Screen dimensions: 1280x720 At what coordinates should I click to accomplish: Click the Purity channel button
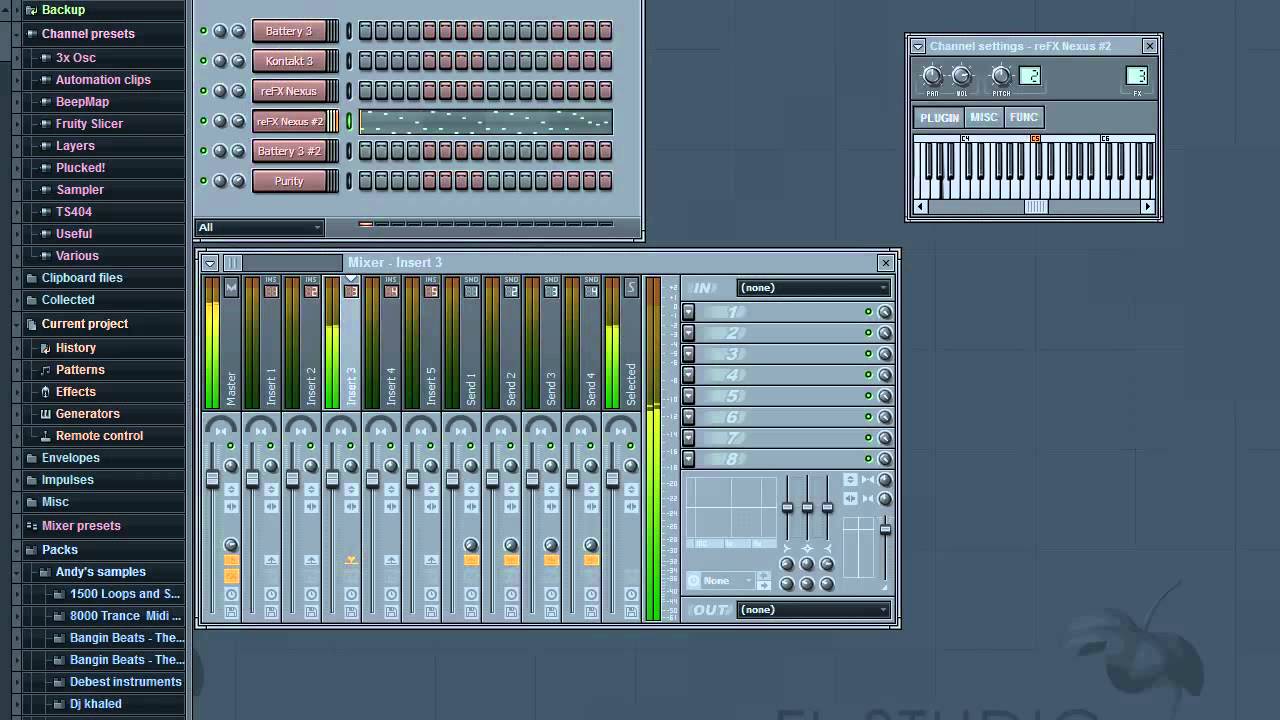[289, 181]
